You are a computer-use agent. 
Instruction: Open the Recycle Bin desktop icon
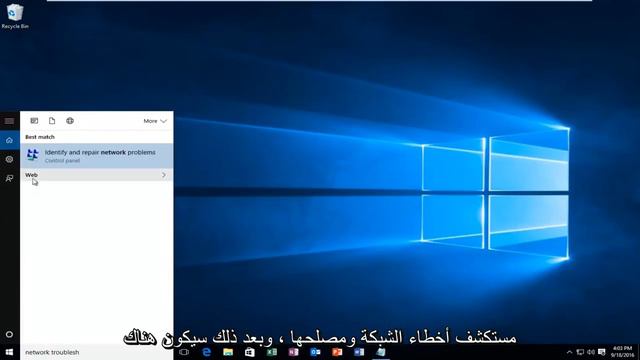click(x=15, y=16)
